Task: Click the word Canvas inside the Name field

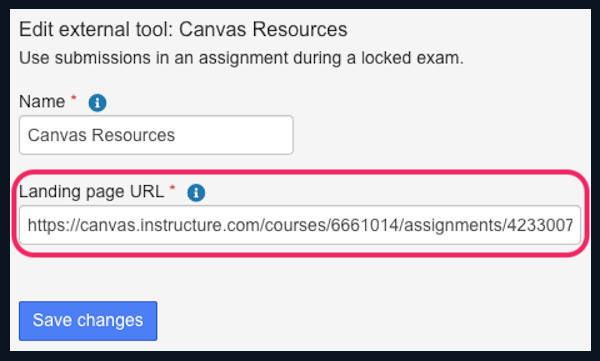Action: point(57,135)
